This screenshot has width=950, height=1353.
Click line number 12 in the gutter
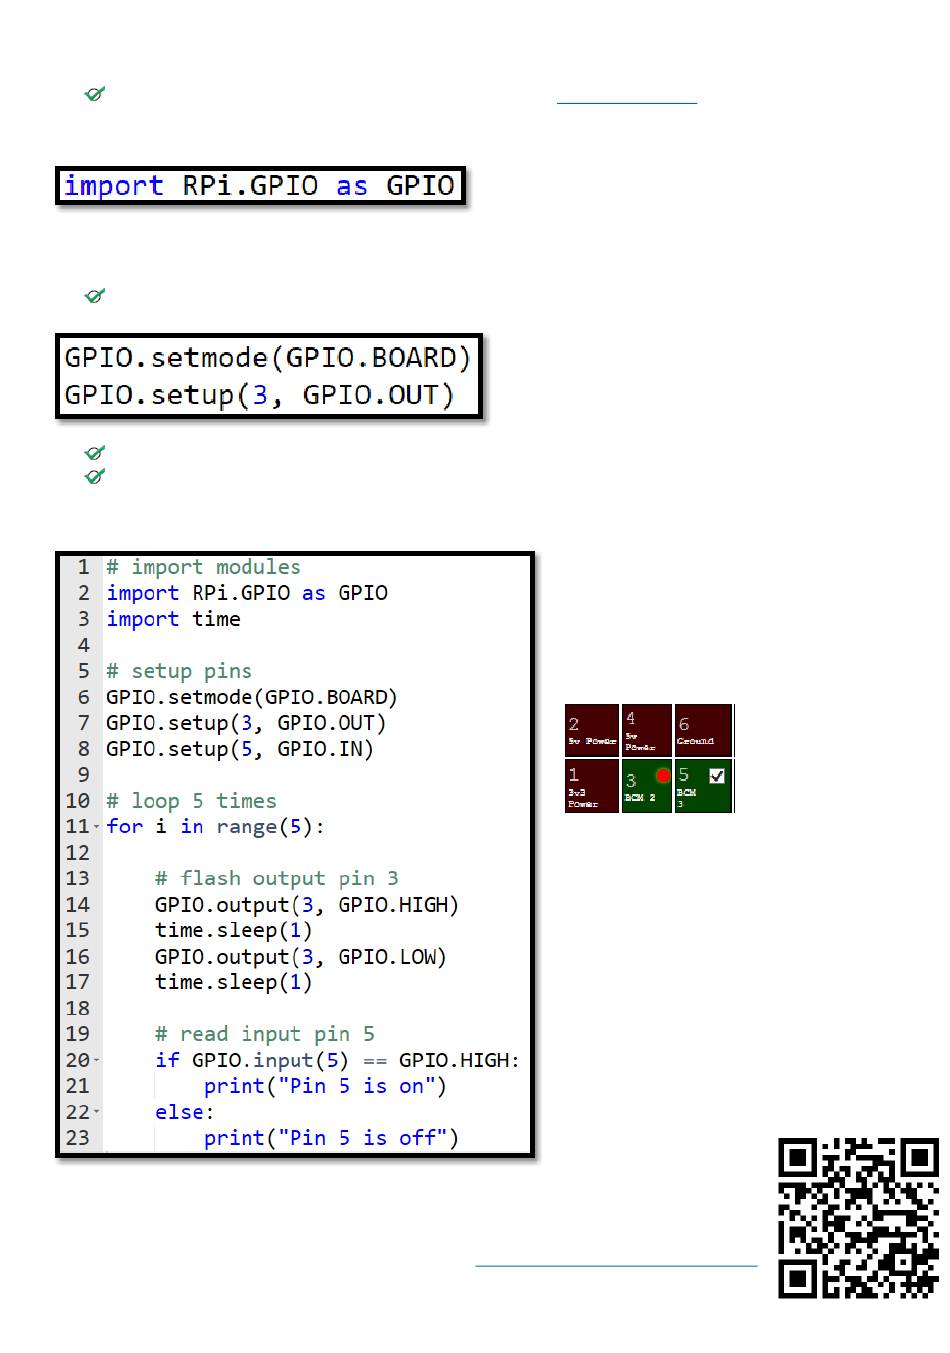(x=78, y=853)
